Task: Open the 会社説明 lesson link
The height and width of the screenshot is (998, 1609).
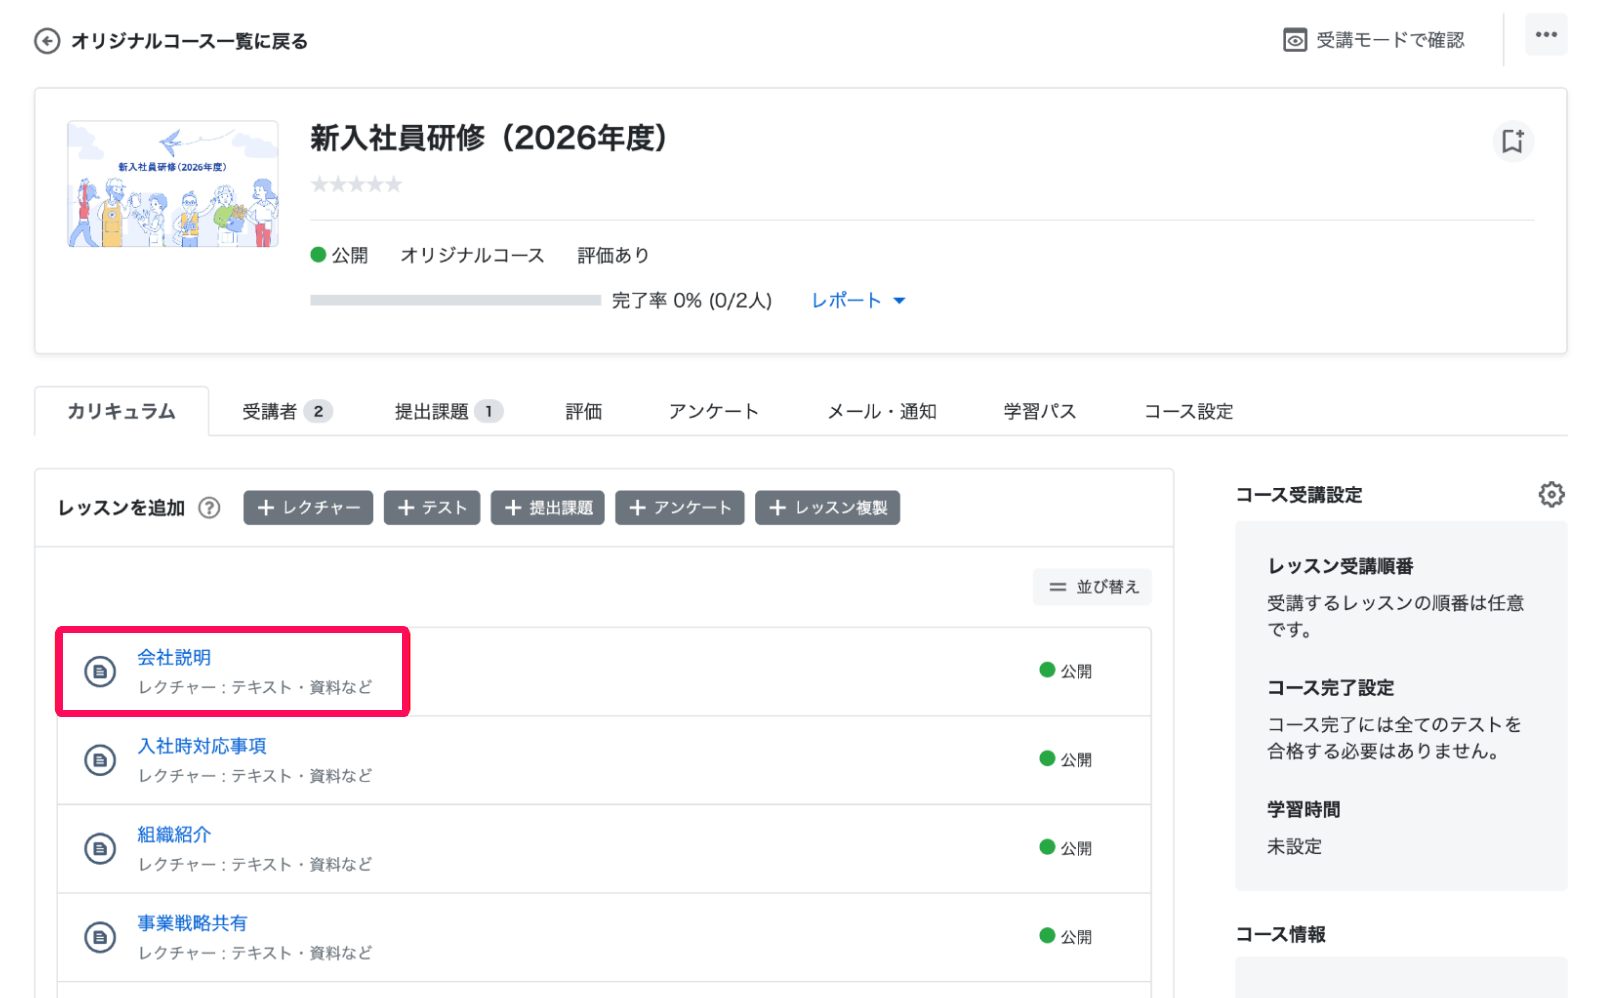Action: coord(174,657)
